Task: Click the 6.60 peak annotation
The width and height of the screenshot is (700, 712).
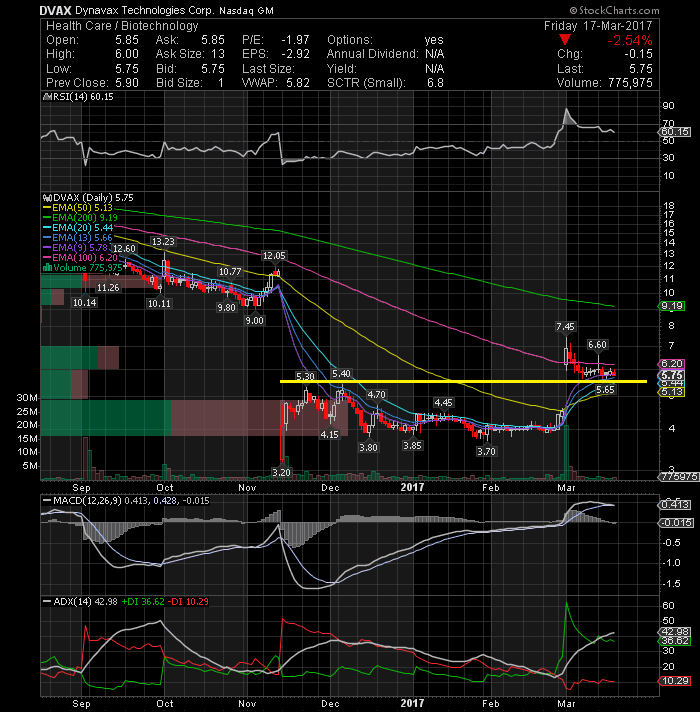Action: tap(597, 345)
